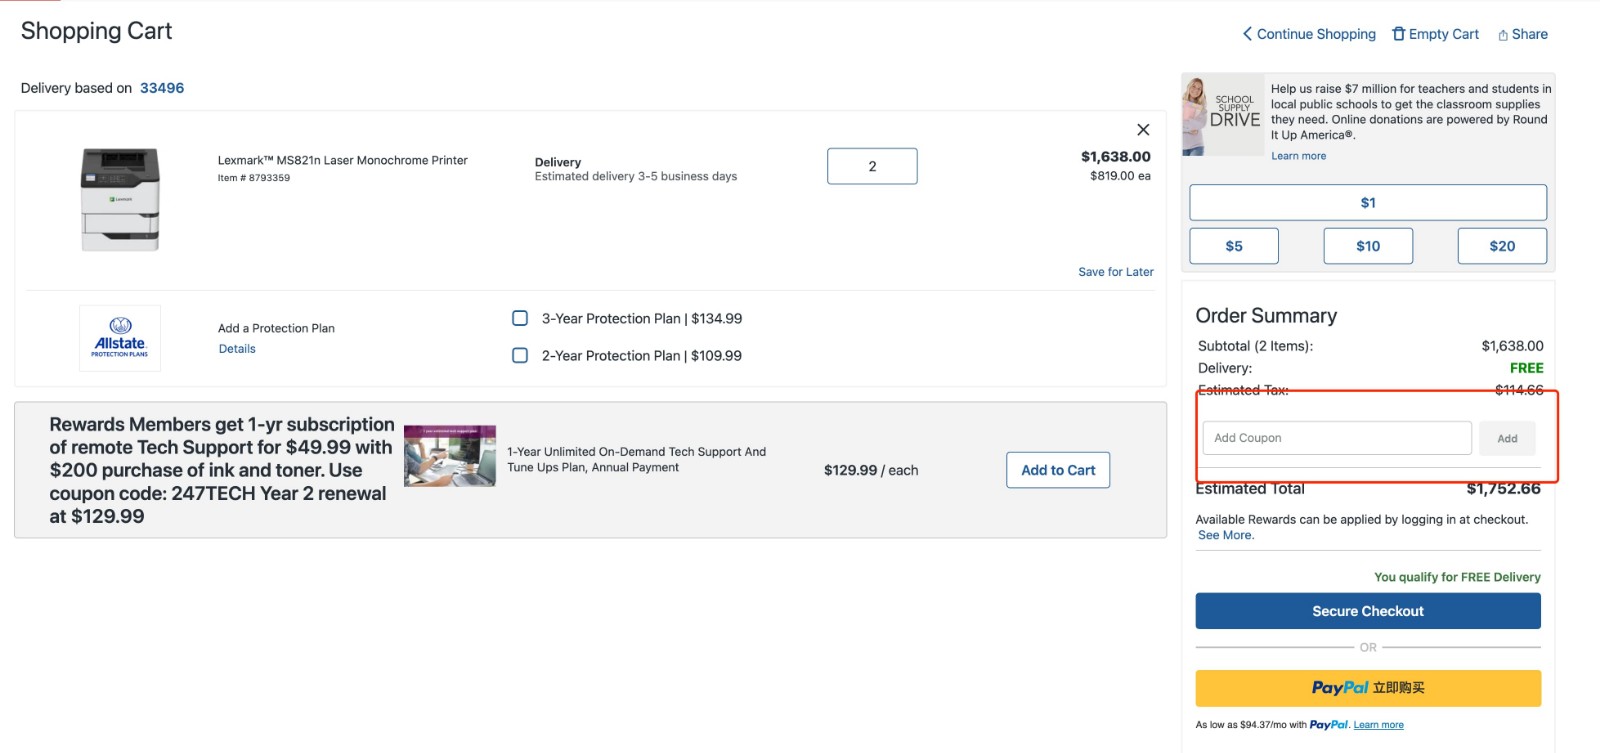Click Continue Shopping back chevron
This screenshot has height=753, width=1600.
1247,34
